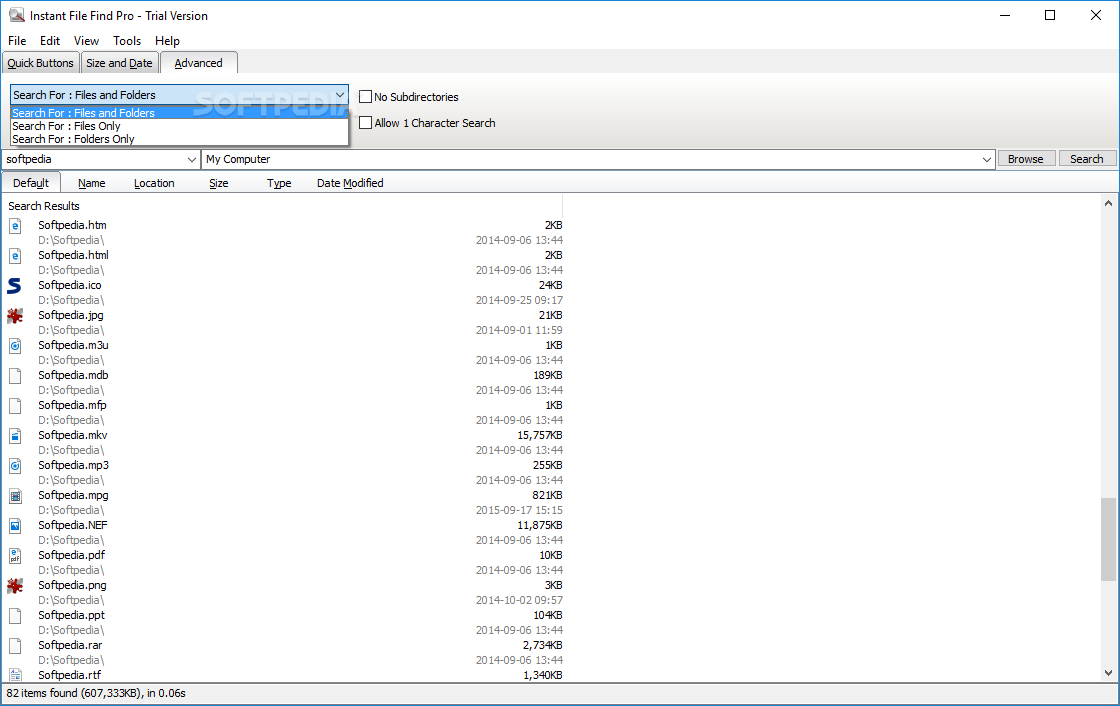The width and height of the screenshot is (1120, 706).
Task: Click the 15,757KB size value
Action: coord(540,435)
